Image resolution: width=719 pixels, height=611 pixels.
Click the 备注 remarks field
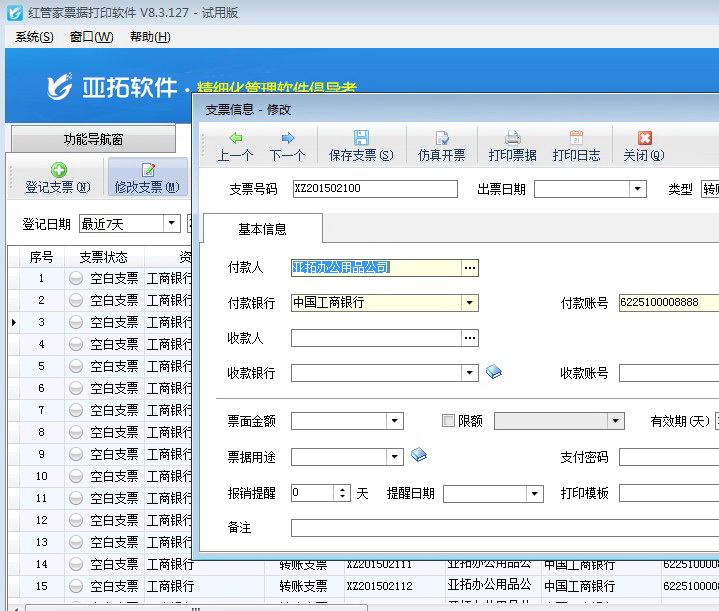(x=505, y=528)
